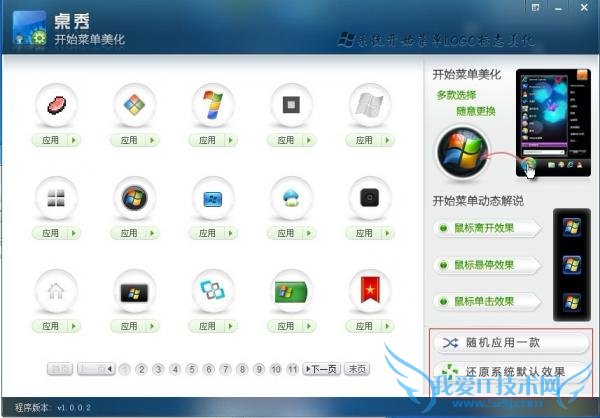The image size is (600, 418).
Task: Choose the green tab Windows logo icon
Action: point(292,291)
